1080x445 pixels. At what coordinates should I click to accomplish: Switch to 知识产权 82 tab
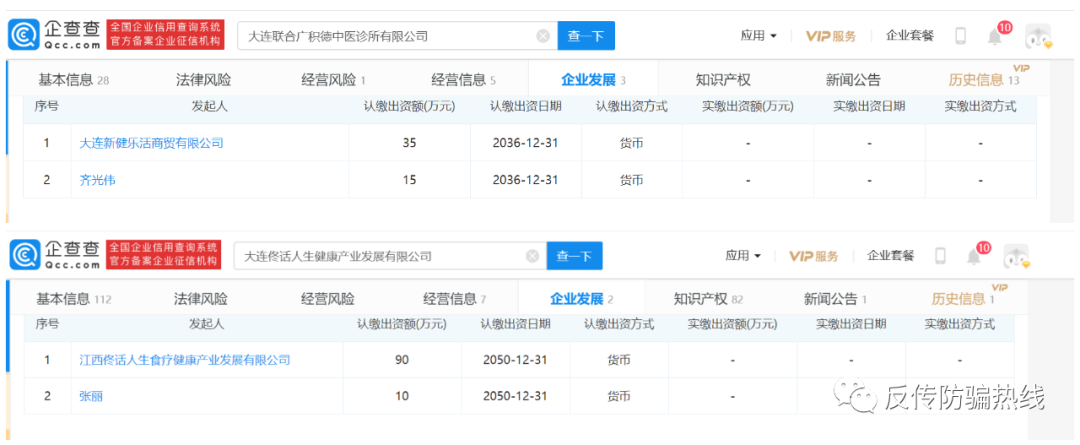[708, 299]
